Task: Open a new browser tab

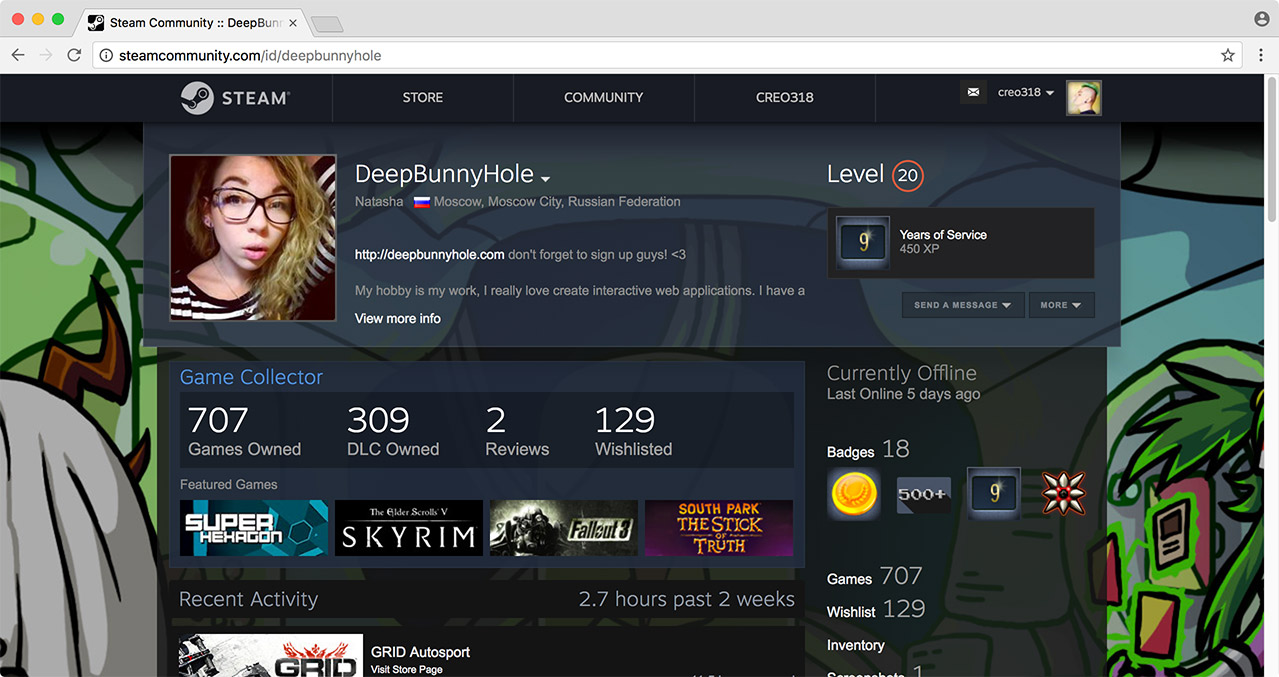Action: [327, 24]
